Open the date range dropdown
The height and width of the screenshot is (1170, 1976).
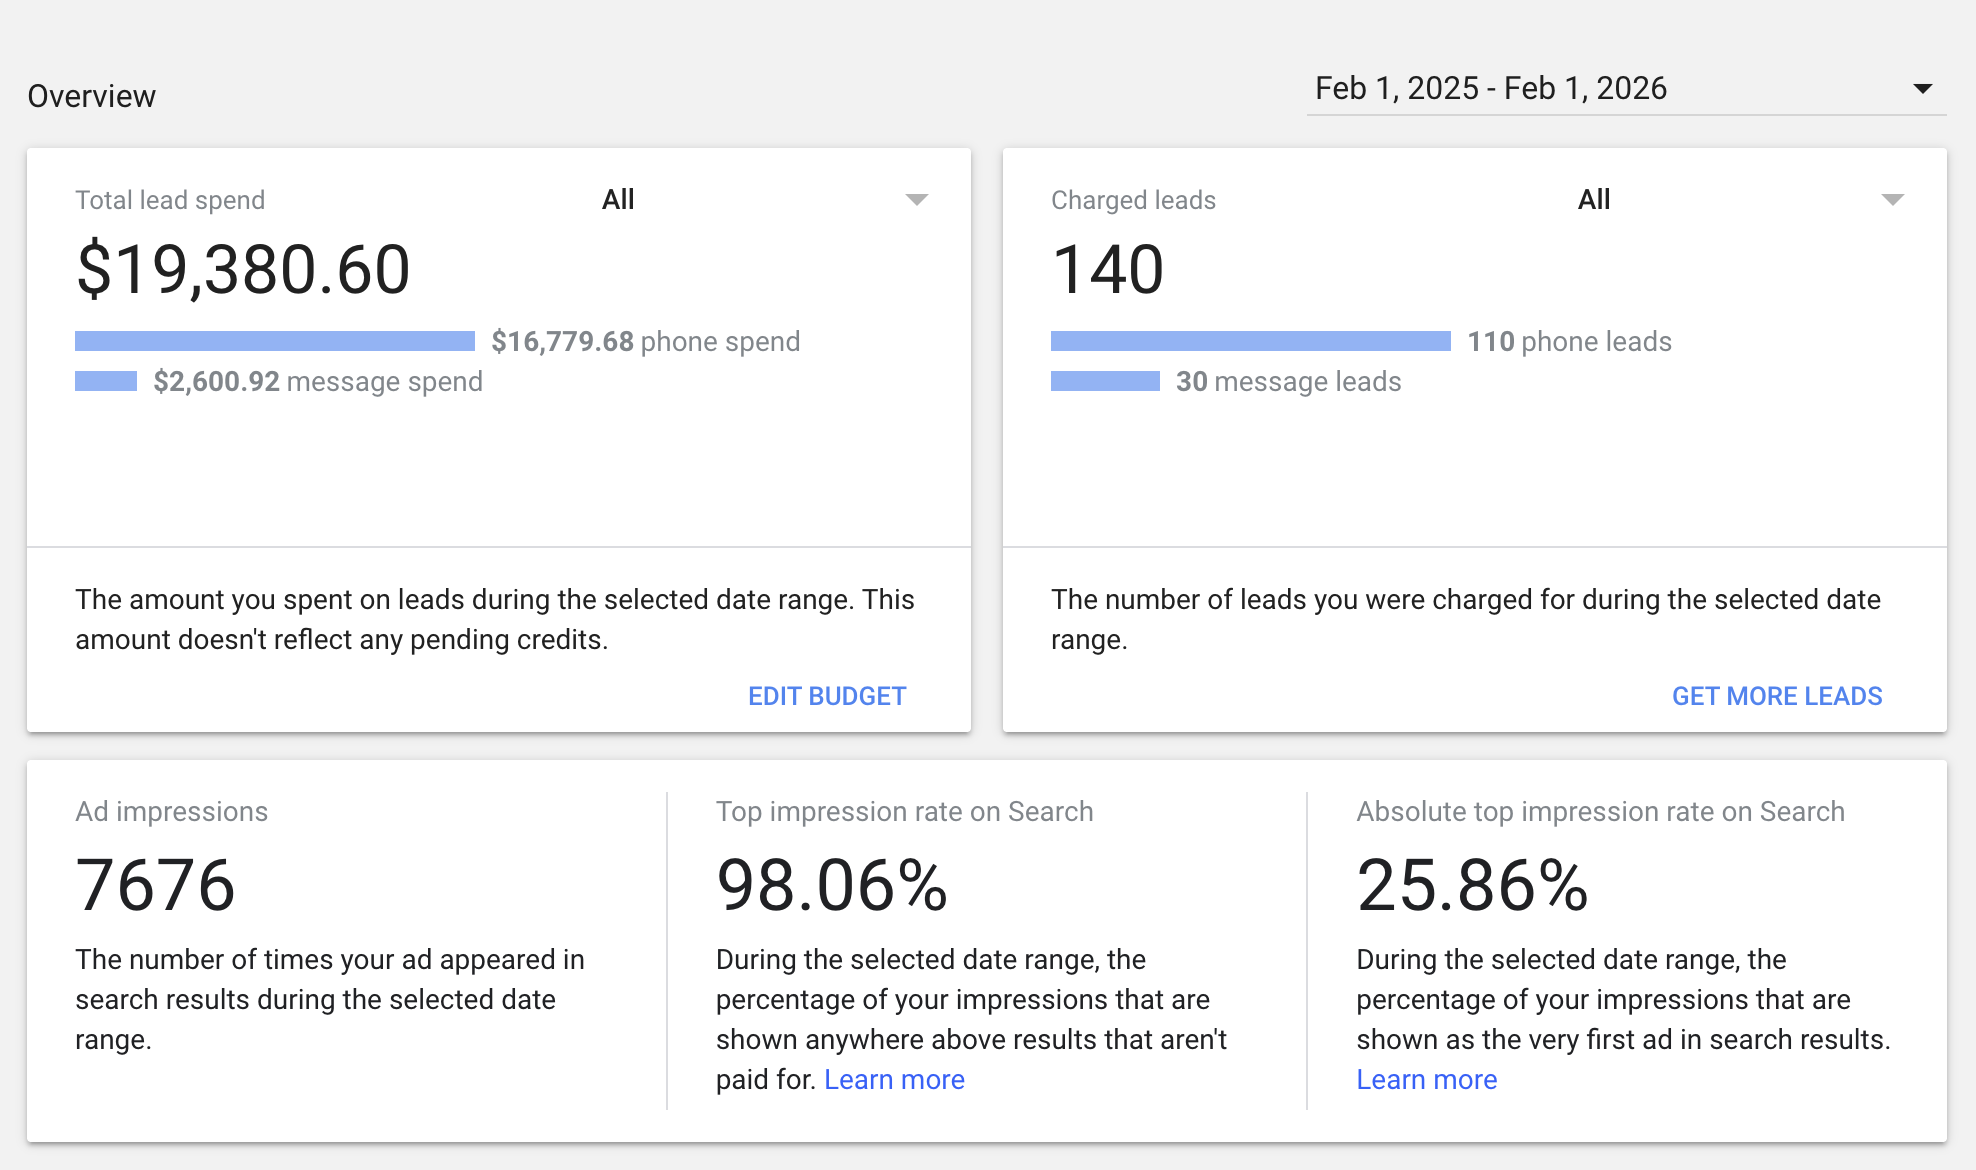point(1625,90)
